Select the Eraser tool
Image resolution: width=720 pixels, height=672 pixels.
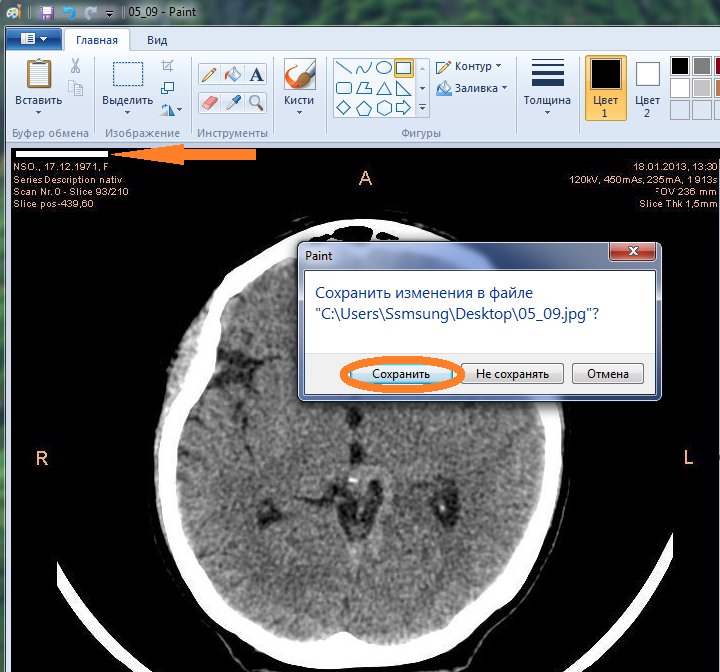click(x=209, y=102)
